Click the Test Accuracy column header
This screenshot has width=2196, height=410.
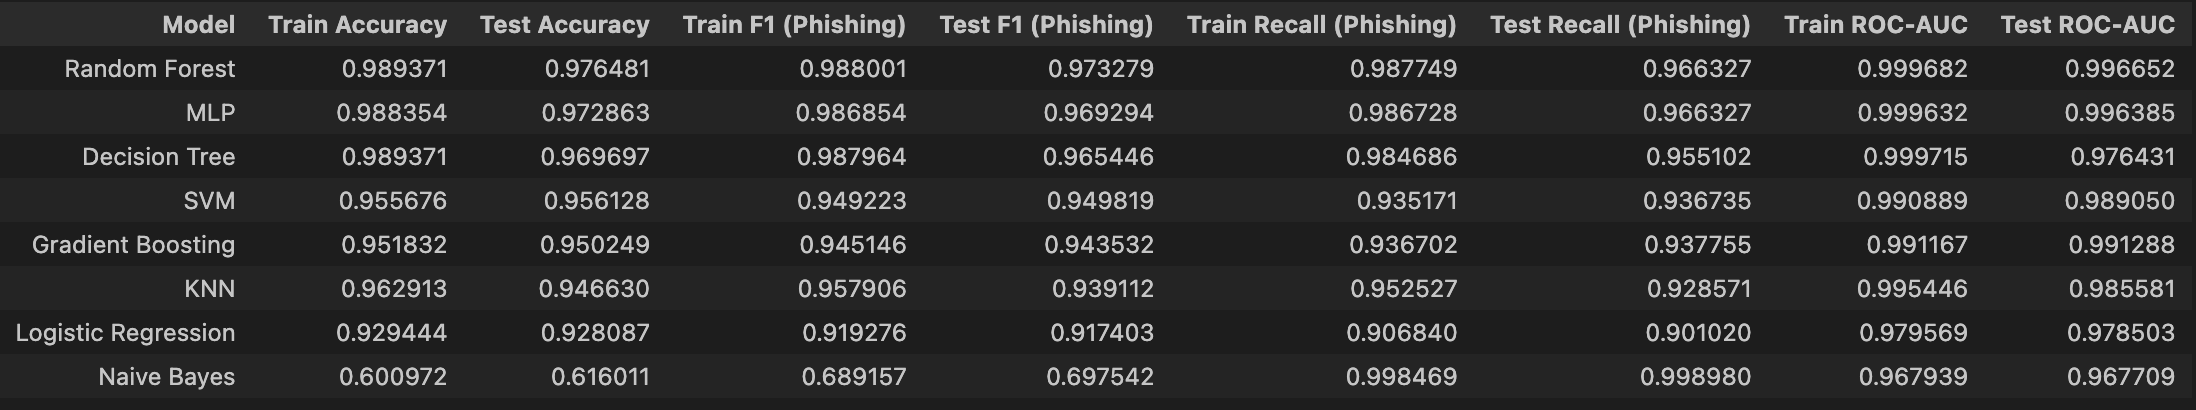click(564, 25)
